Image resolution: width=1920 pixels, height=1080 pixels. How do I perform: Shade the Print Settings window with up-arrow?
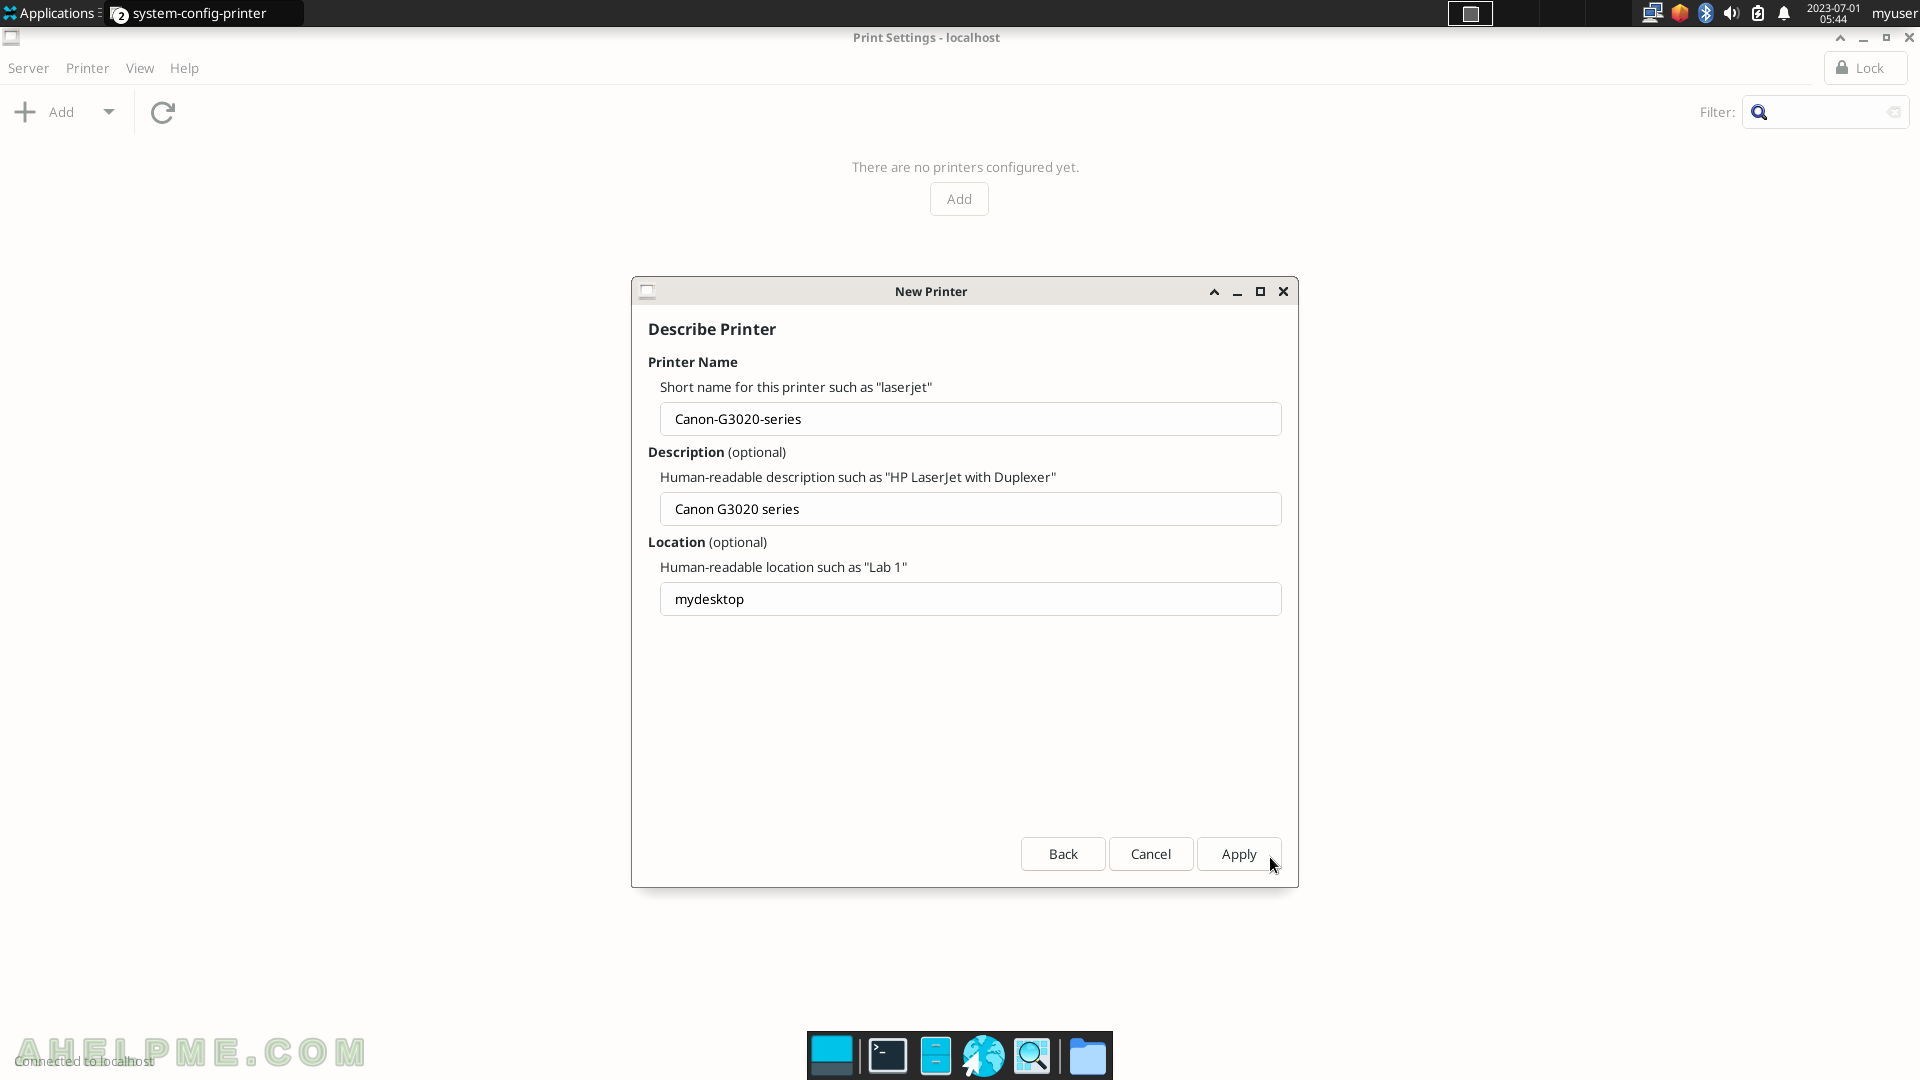1840,38
